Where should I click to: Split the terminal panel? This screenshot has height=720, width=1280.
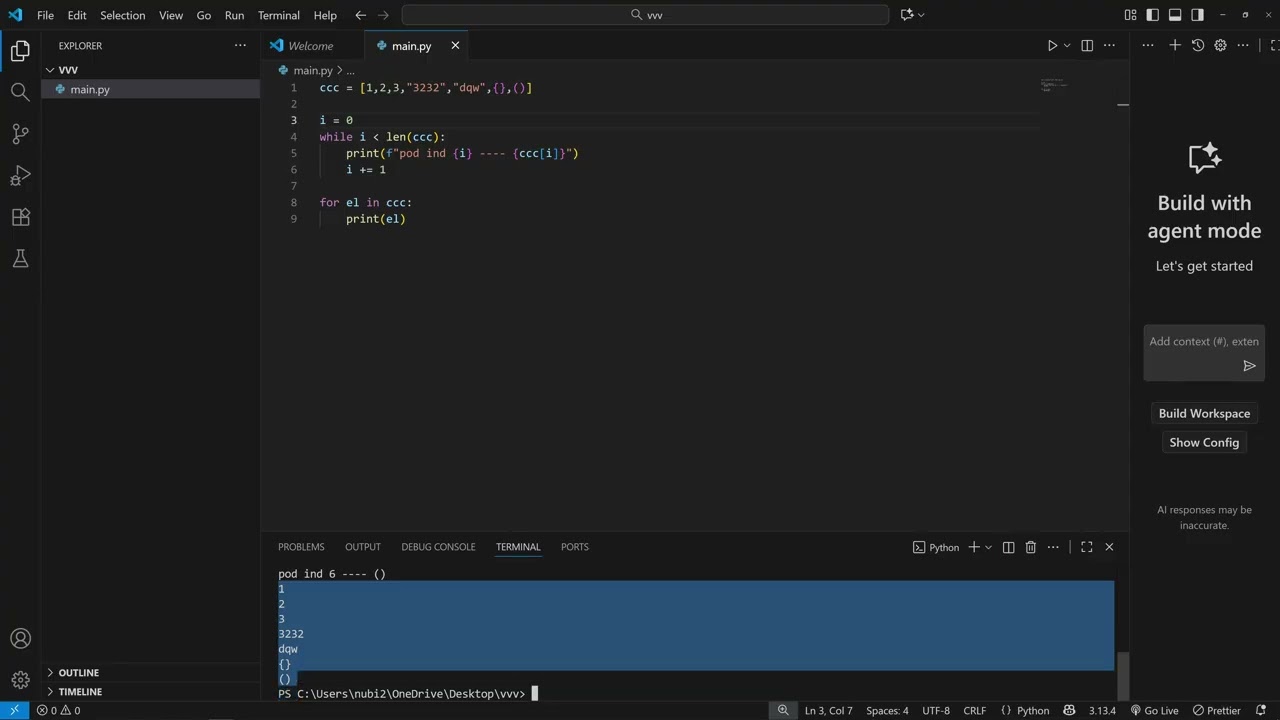click(x=1008, y=547)
